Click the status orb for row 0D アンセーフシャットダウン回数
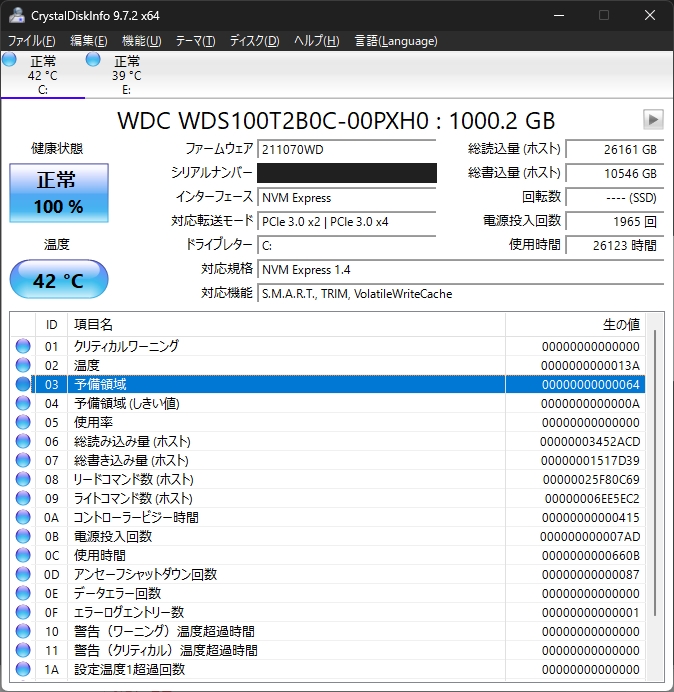674x692 pixels. pos(23,574)
